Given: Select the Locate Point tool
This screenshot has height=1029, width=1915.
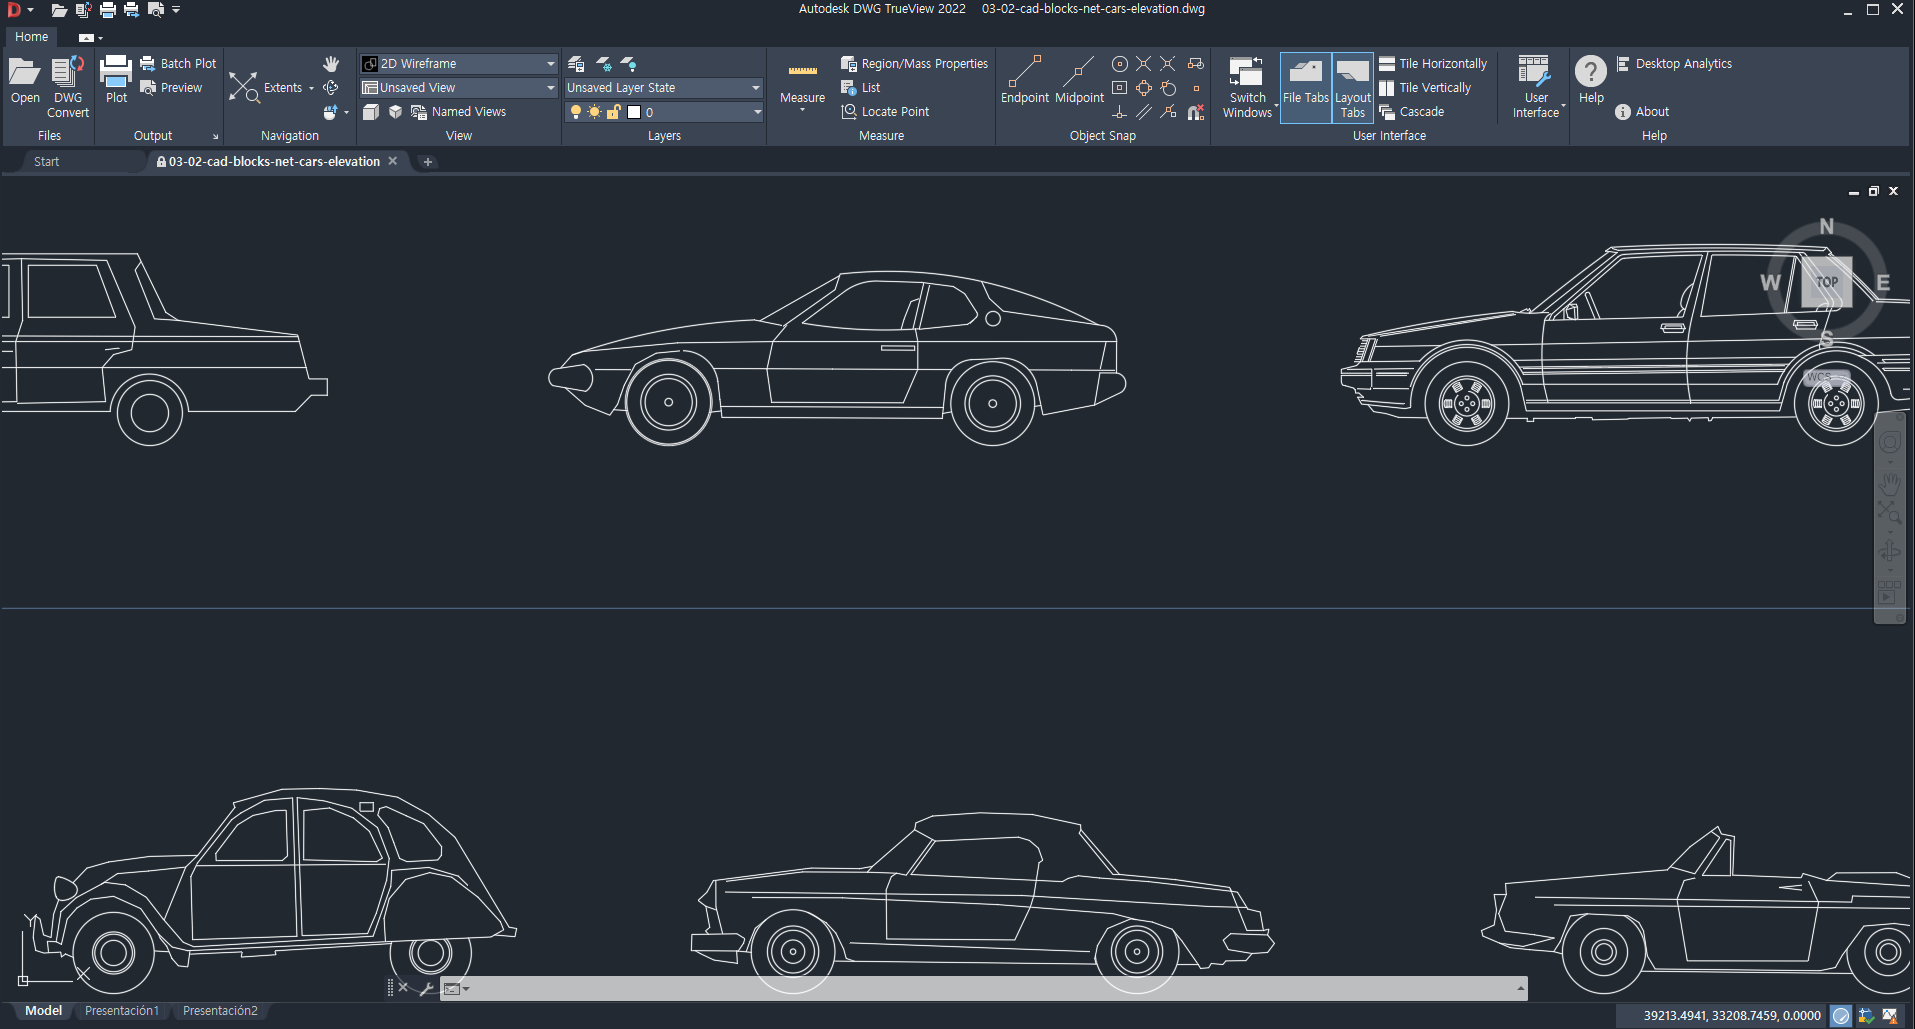Looking at the screenshot, I should [x=885, y=112].
